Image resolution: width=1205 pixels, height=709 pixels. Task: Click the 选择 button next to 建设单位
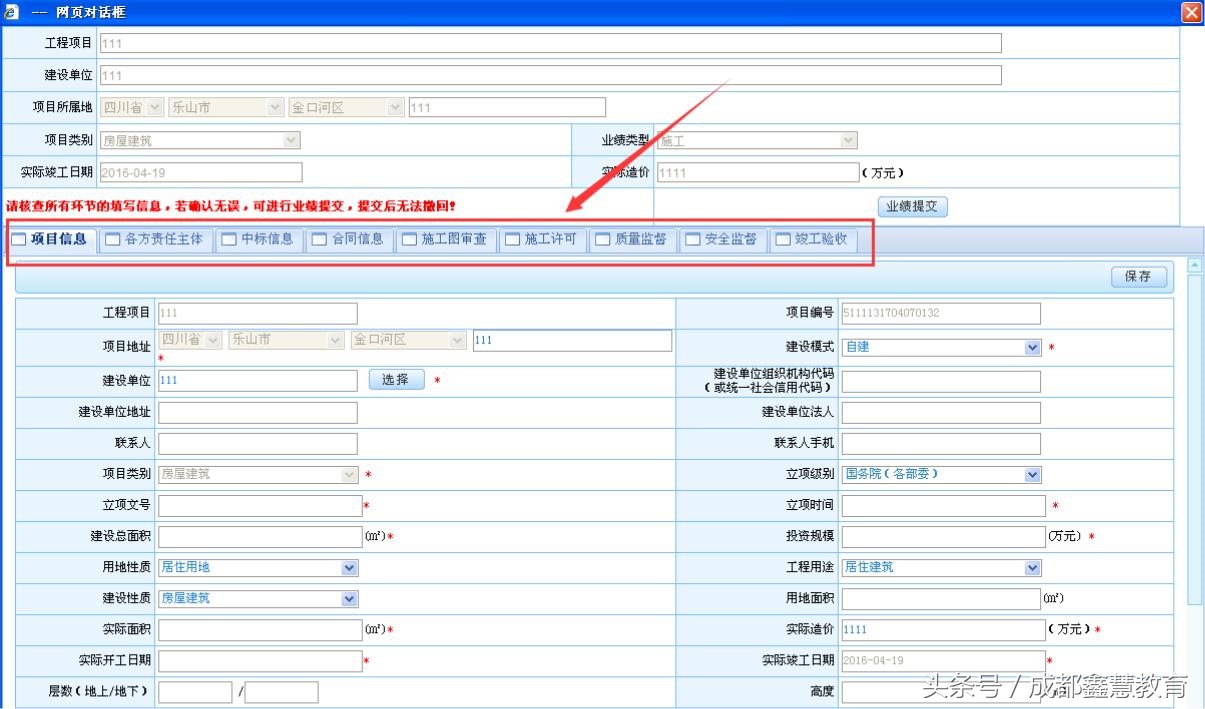[x=396, y=380]
